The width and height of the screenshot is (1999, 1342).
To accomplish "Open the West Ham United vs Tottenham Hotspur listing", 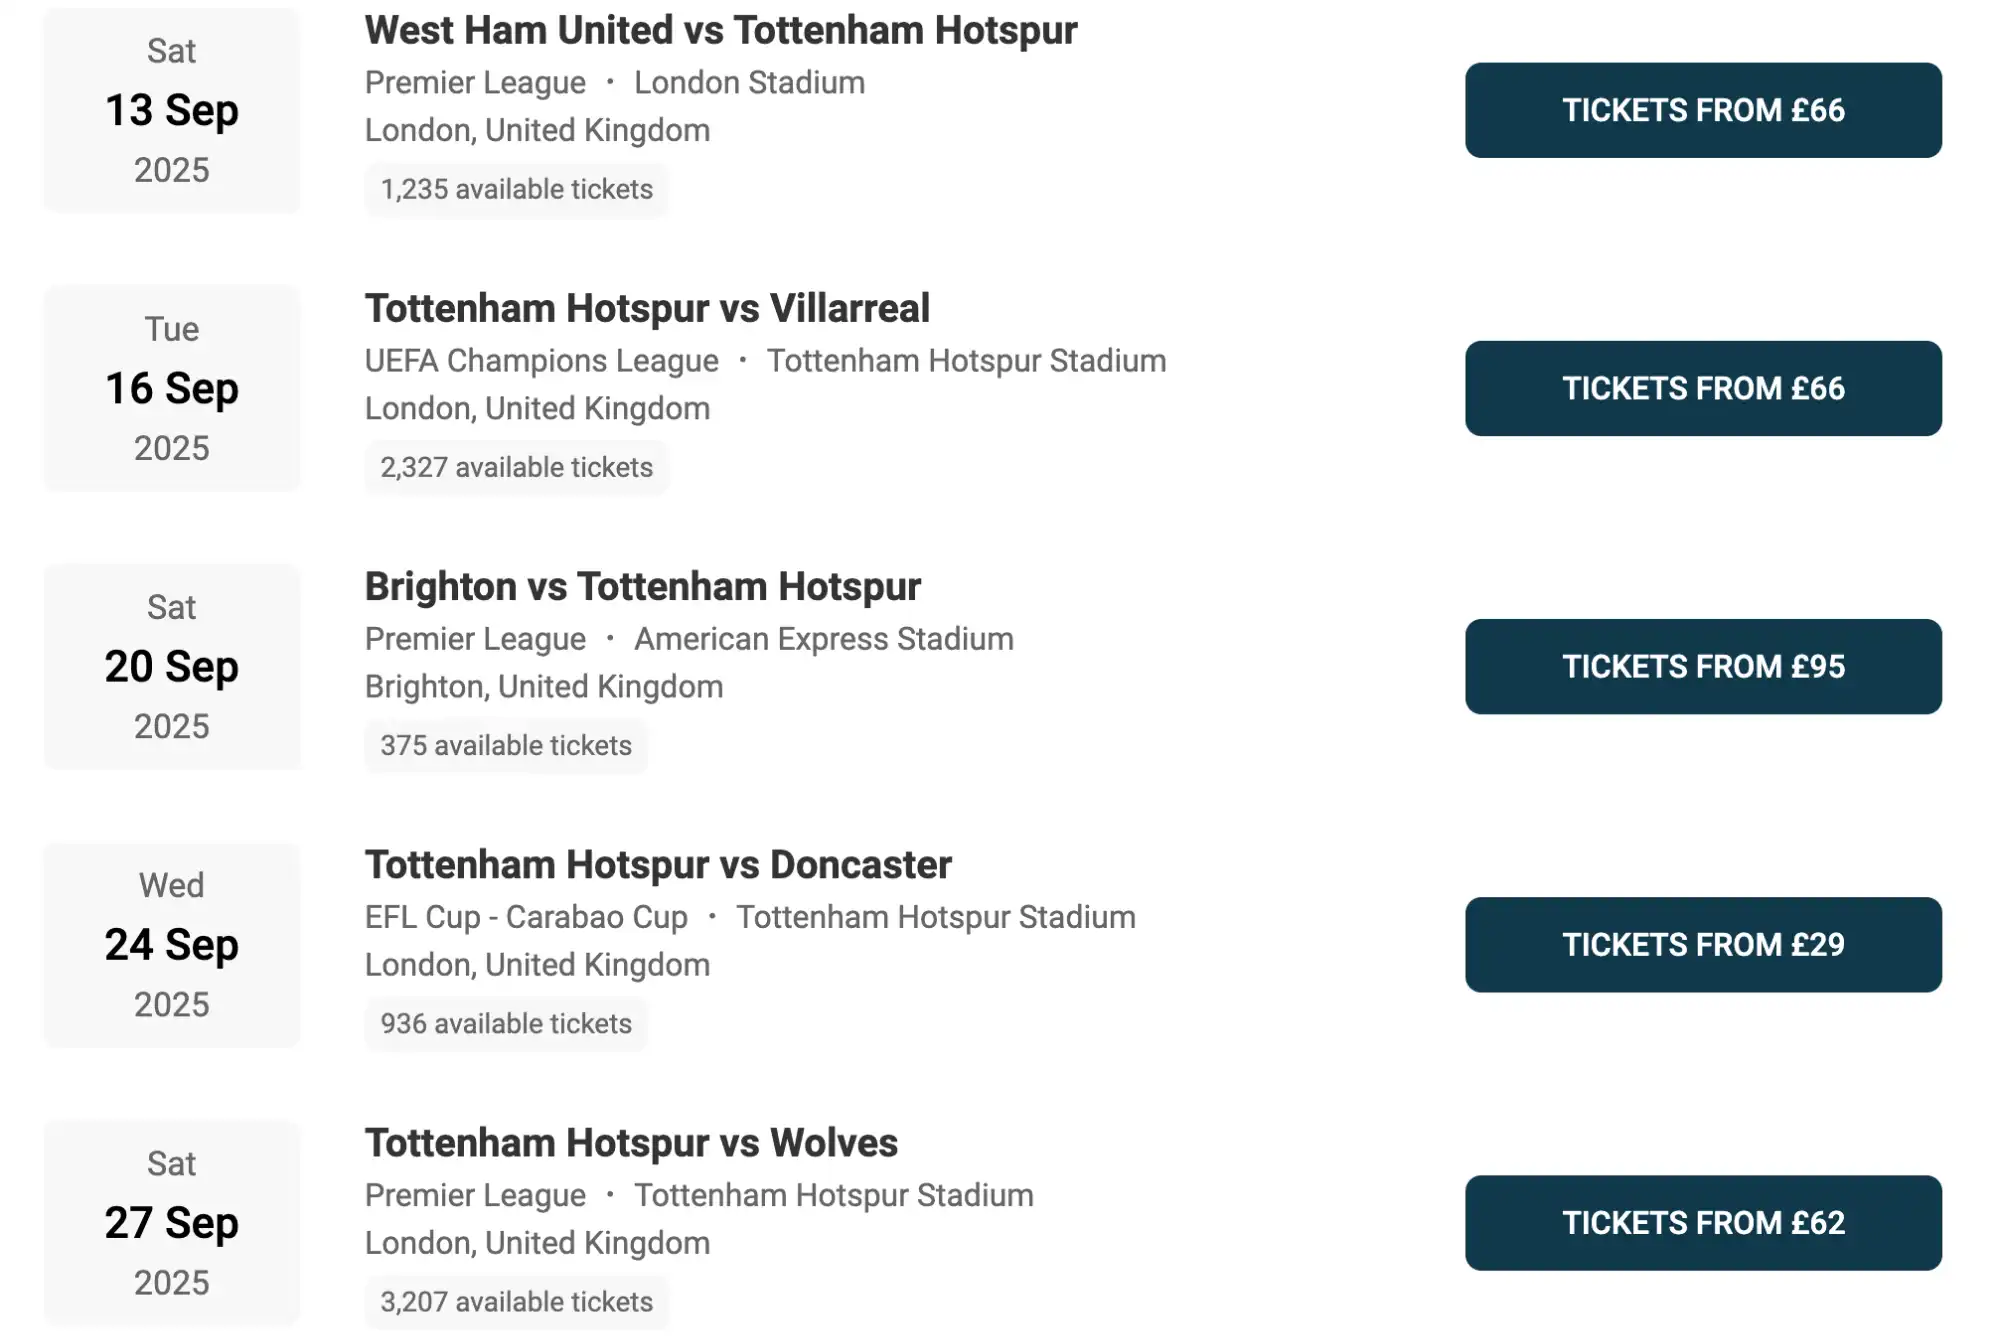I will [721, 30].
